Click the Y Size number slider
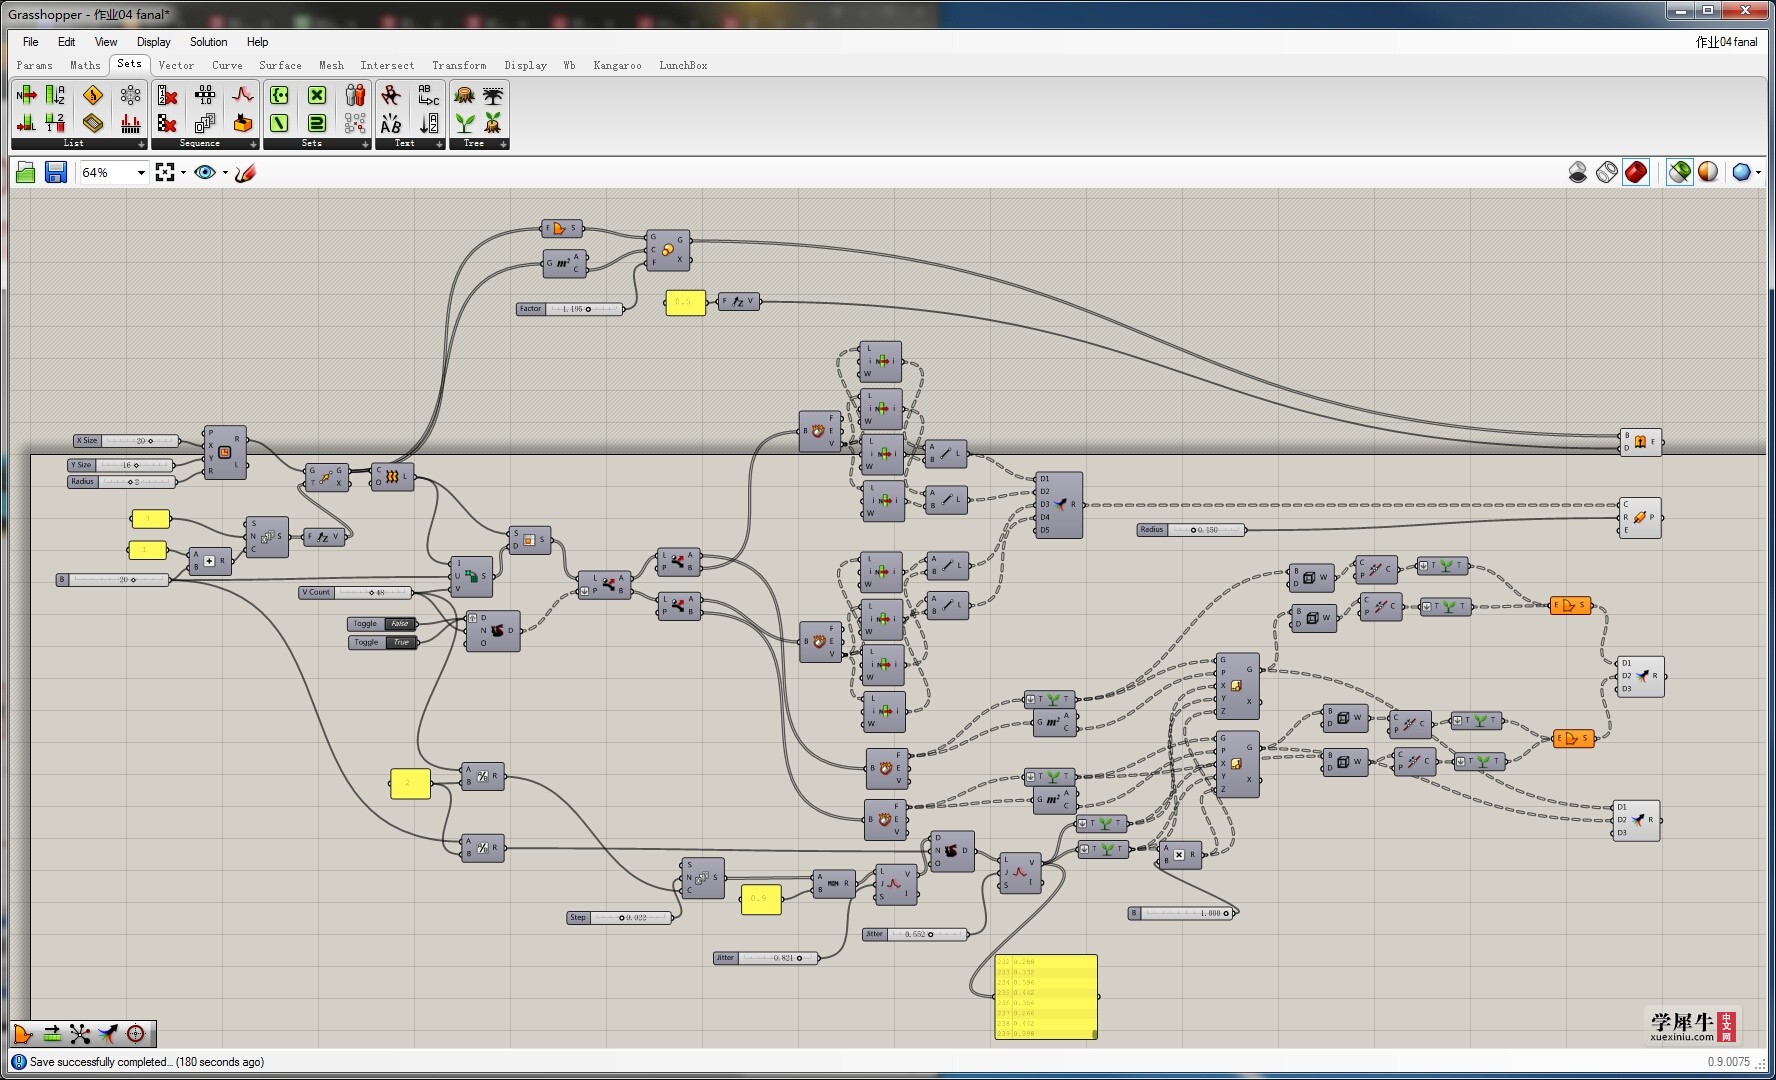Screen dimensions: 1776x1080 pyautogui.click(x=121, y=465)
